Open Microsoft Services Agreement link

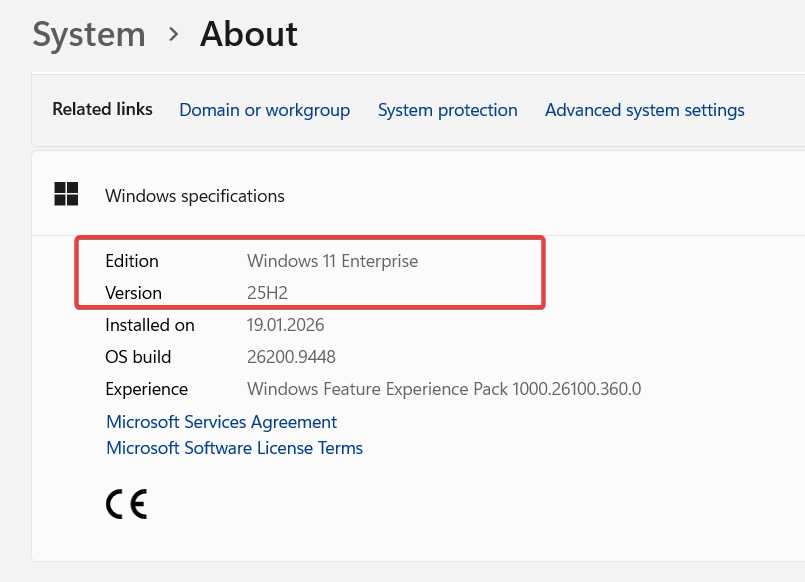click(x=221, y=422)
